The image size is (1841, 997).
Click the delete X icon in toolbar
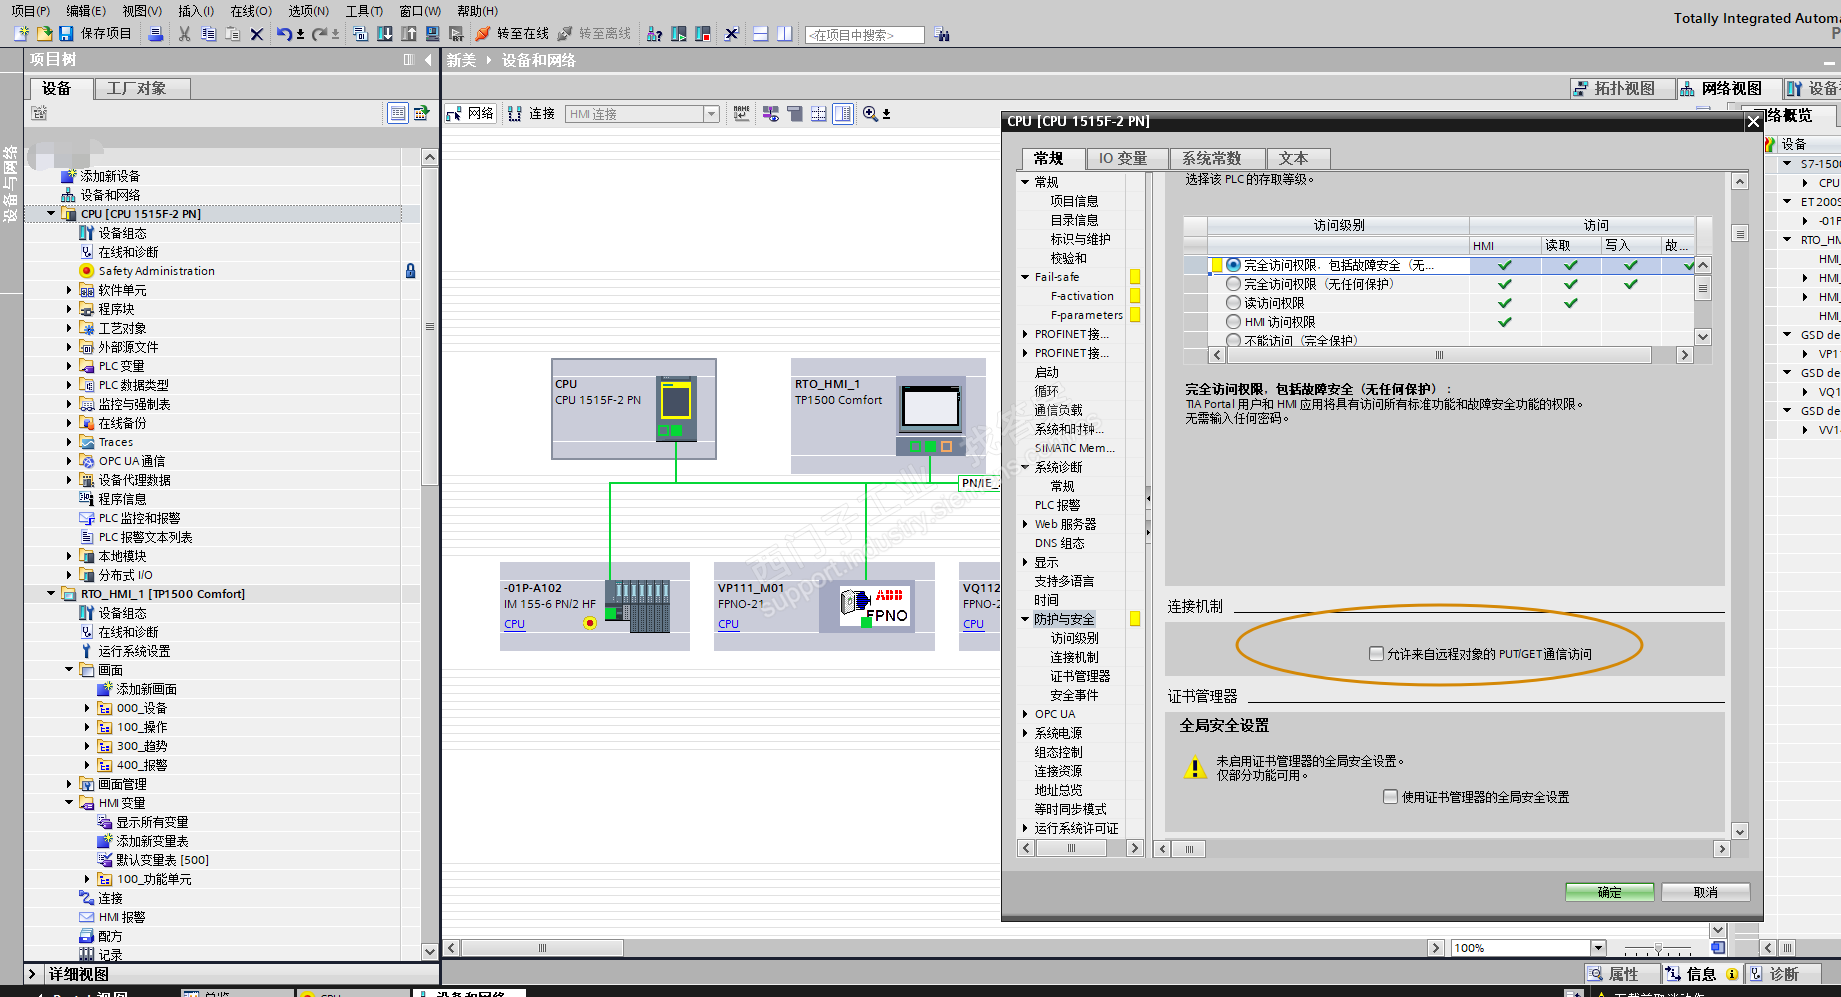[256, 33]
